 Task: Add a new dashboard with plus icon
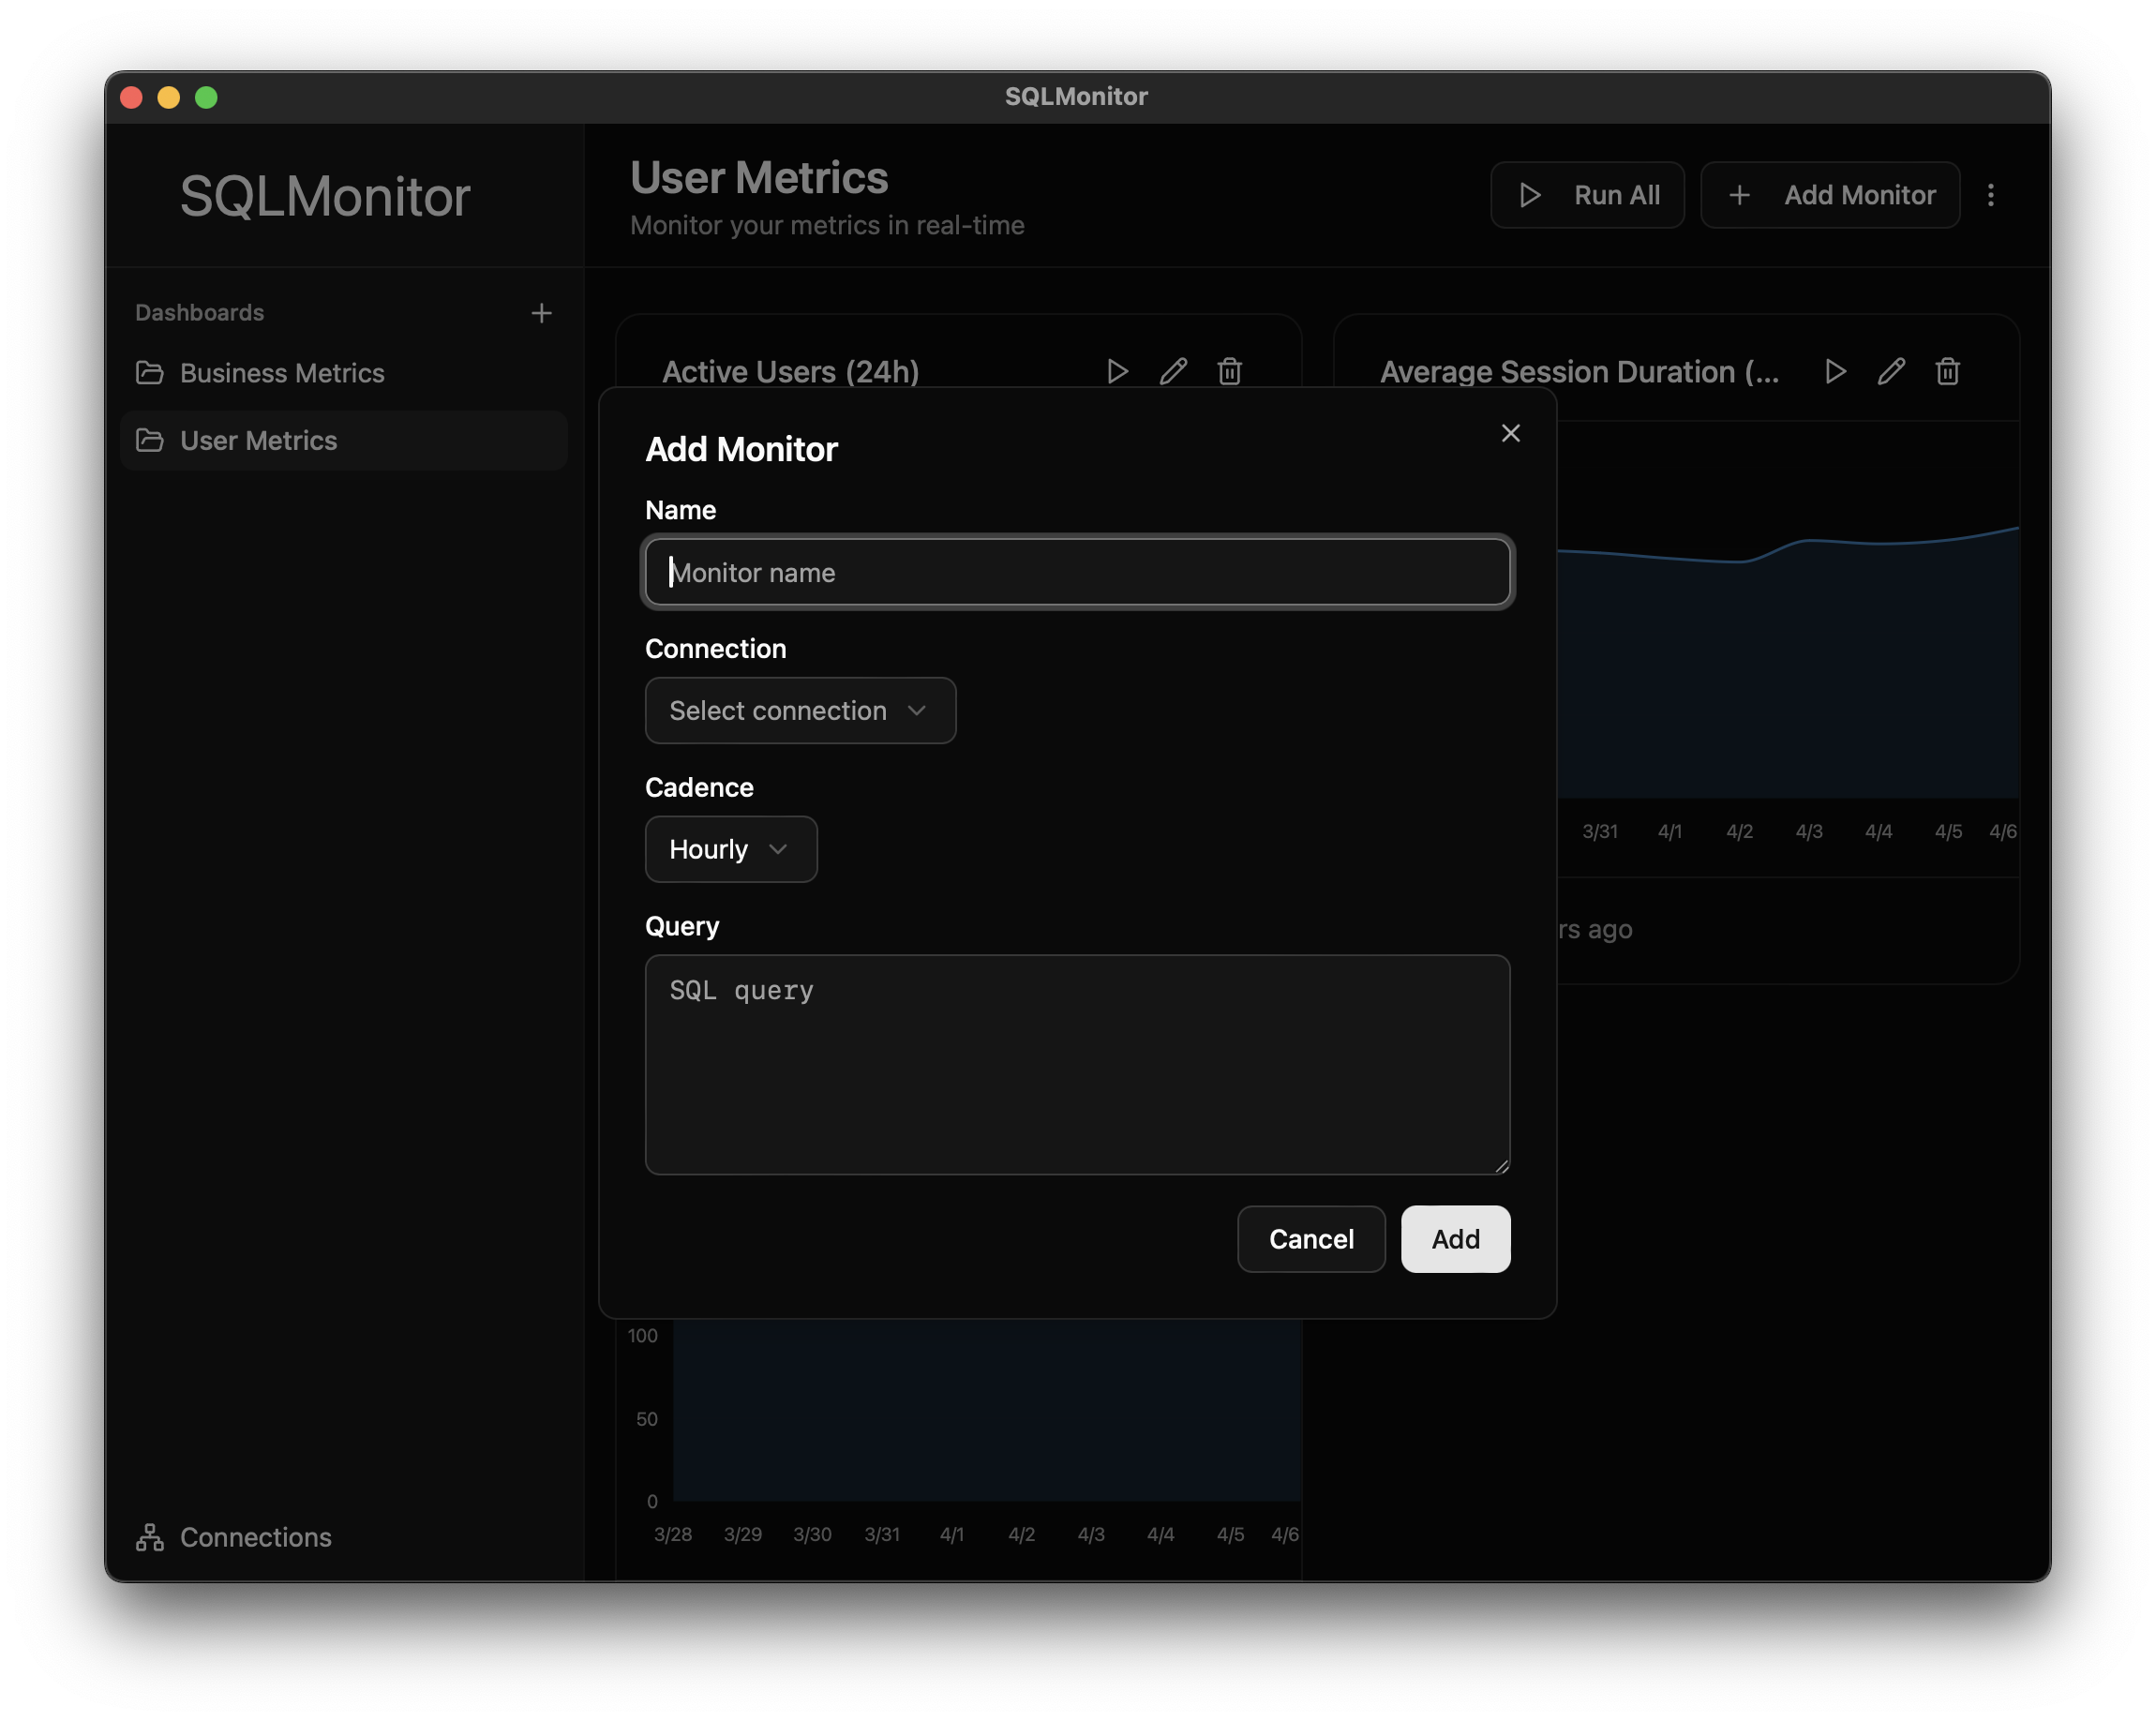(541, 313)
